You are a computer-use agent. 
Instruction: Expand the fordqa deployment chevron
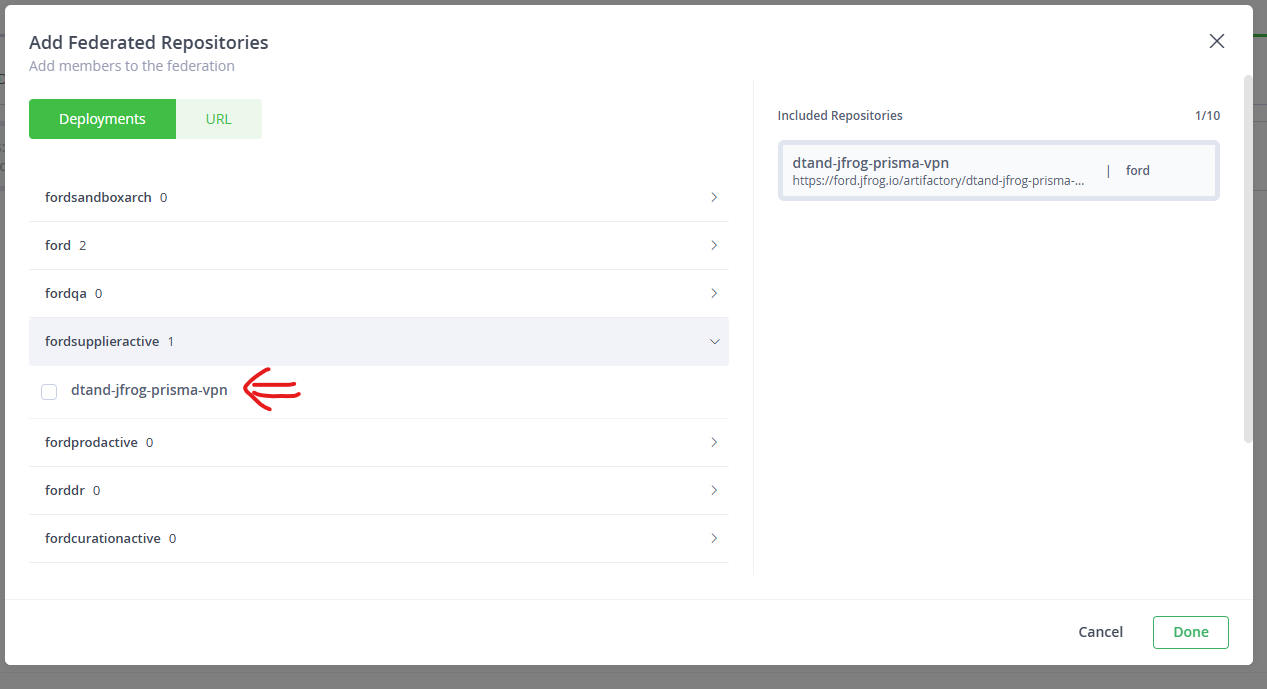714,293
